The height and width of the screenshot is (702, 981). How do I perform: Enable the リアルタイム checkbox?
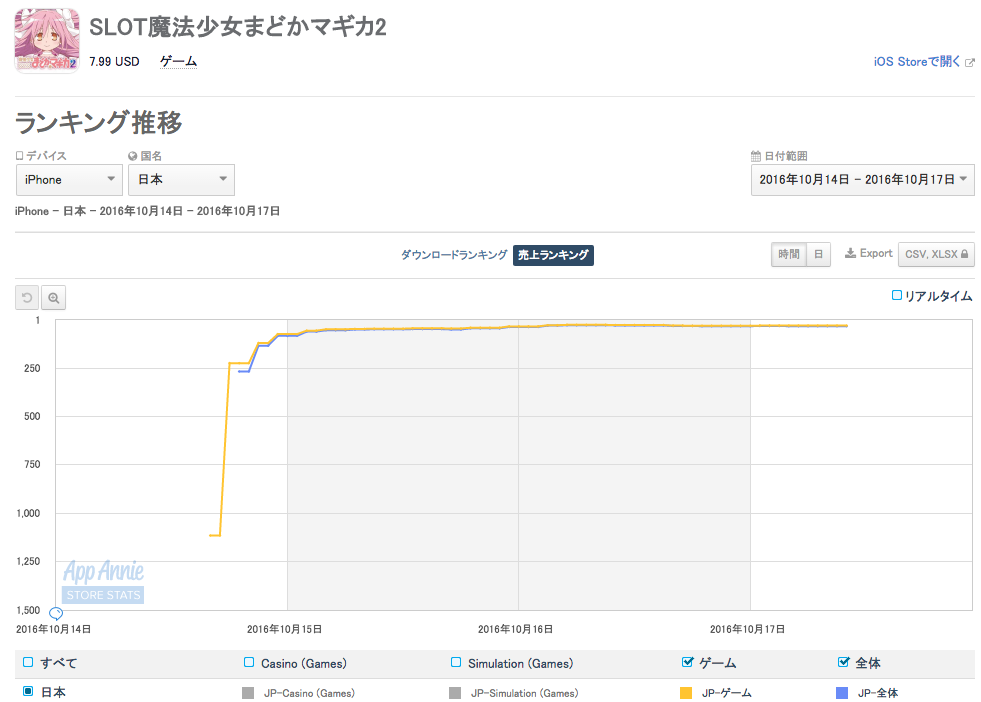pyautogui.click(x=897, y=295)
